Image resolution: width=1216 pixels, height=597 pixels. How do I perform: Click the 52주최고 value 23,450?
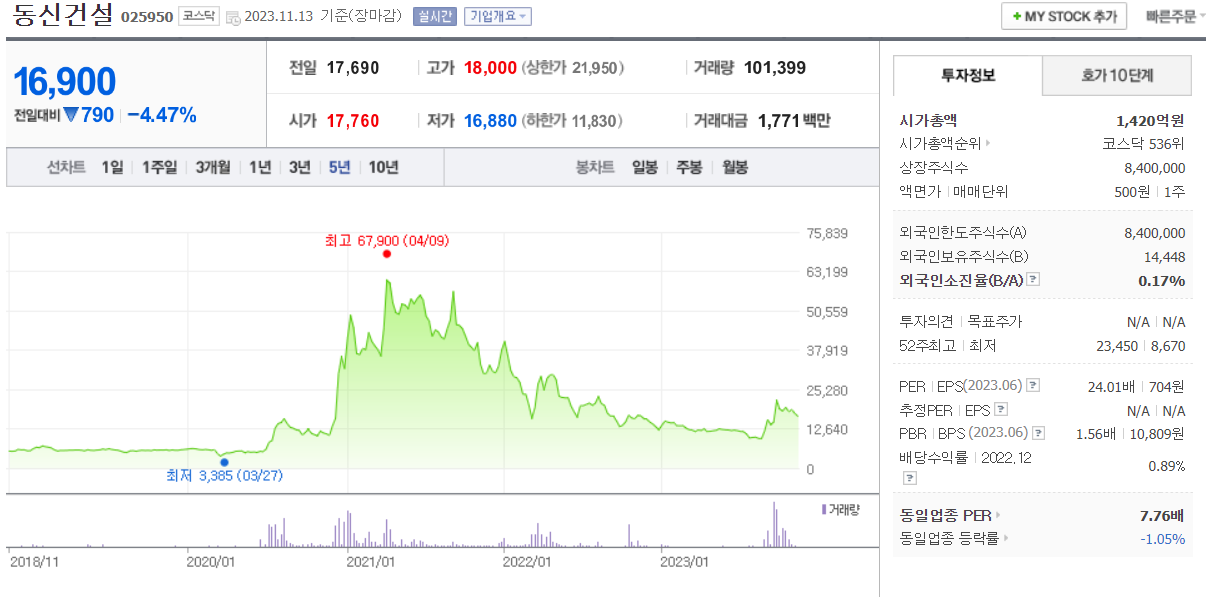1117,346
